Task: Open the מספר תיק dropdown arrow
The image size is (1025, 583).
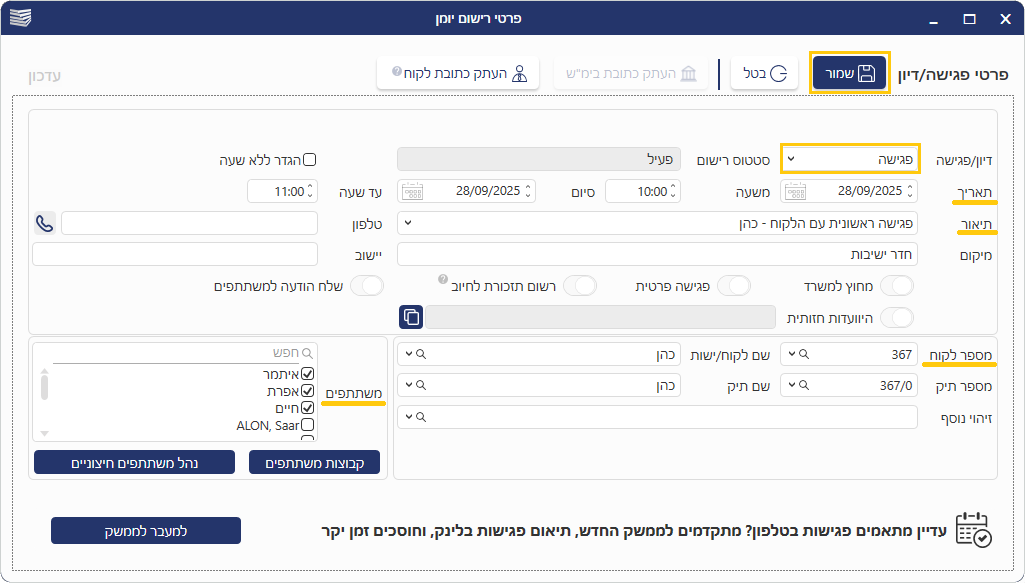Action: point(790,385)
